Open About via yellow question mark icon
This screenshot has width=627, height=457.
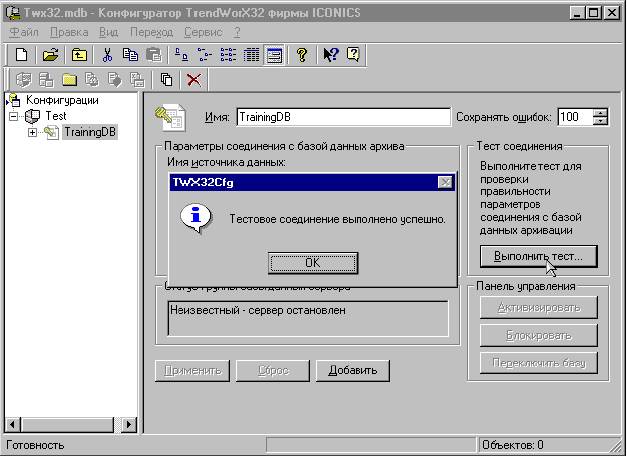(302, 55)
